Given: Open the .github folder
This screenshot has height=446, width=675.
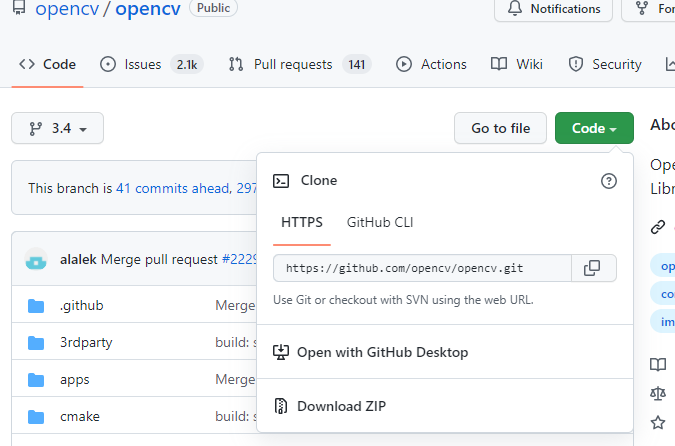Looking at the screenshot, I should click(81, 305).
